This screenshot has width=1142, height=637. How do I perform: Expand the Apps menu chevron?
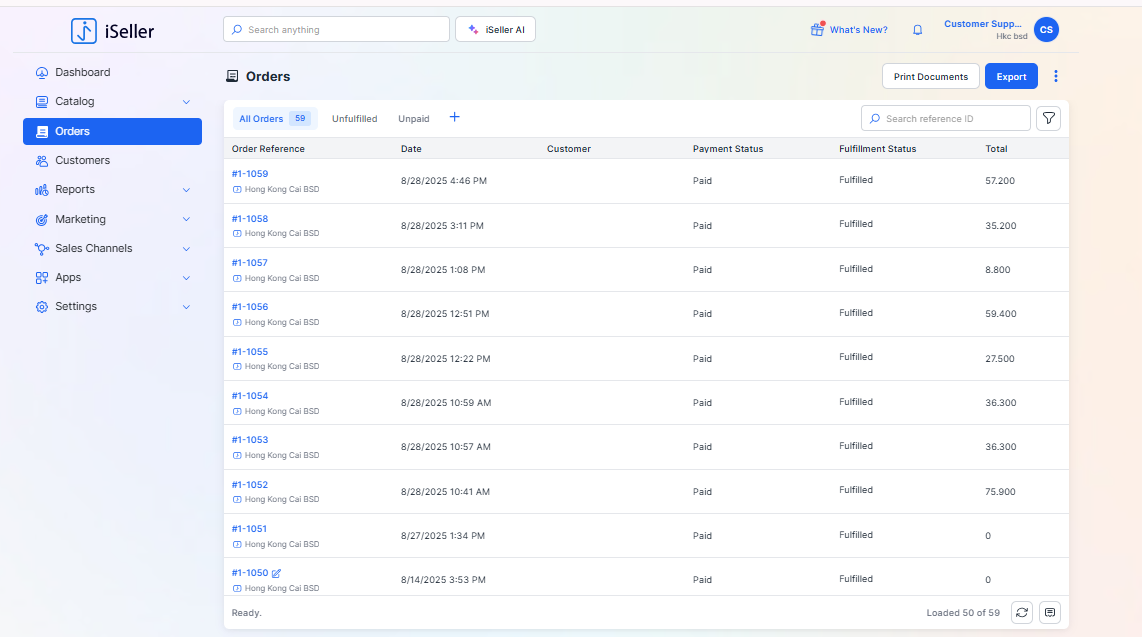coord(186,278)
